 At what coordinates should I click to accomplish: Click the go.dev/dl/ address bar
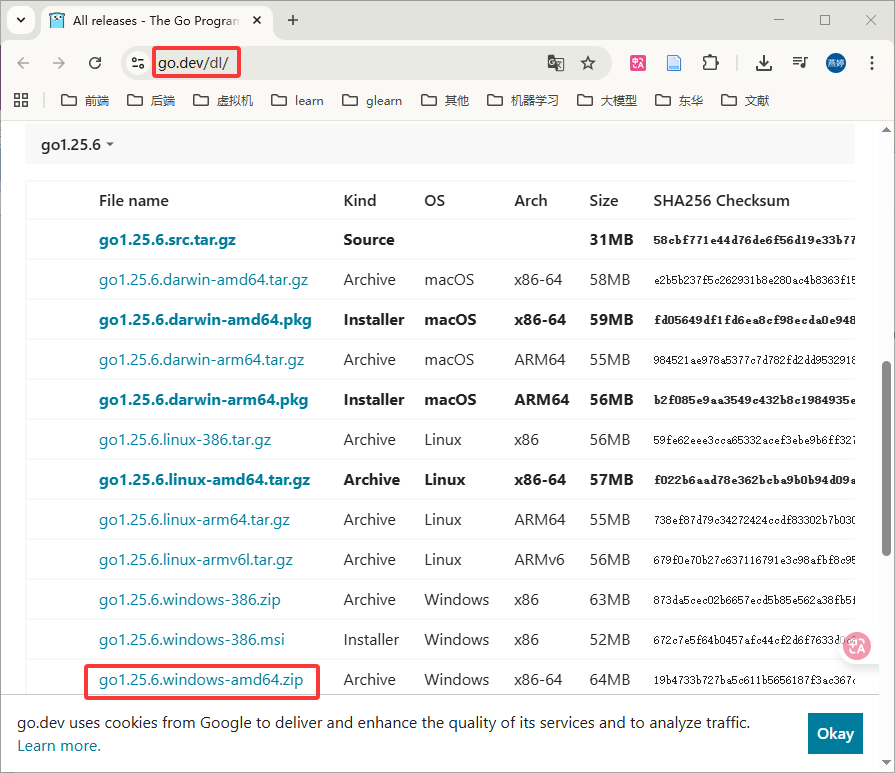tap(340, 63)
